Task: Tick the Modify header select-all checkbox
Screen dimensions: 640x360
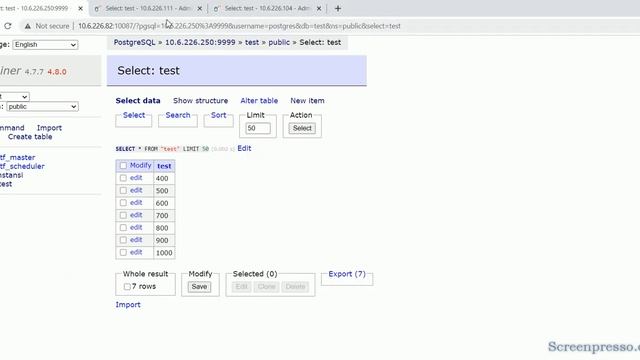Action: click(x=123, y=165)
